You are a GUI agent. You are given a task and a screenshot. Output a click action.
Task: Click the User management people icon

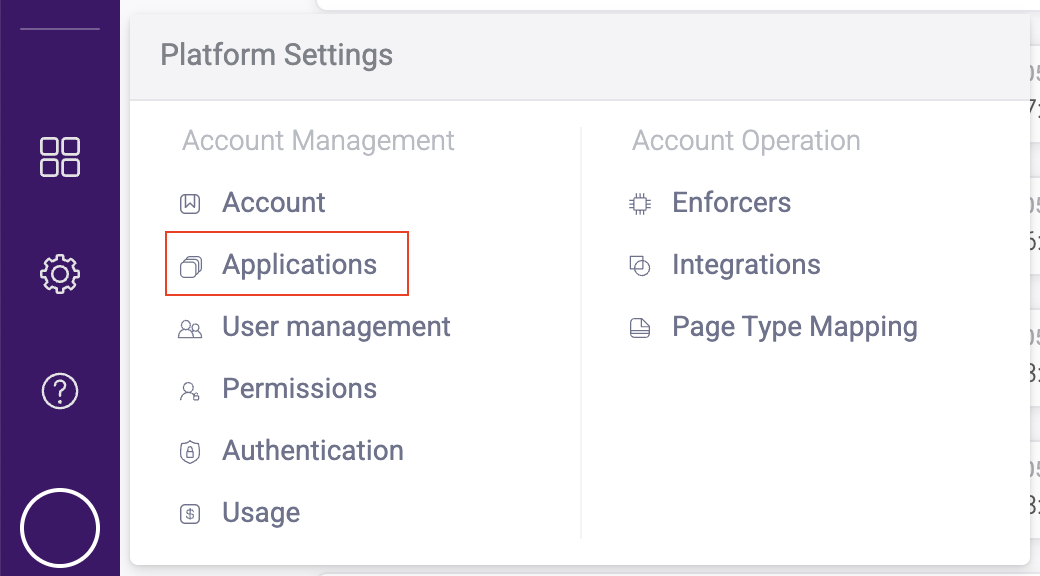point(190,328)
